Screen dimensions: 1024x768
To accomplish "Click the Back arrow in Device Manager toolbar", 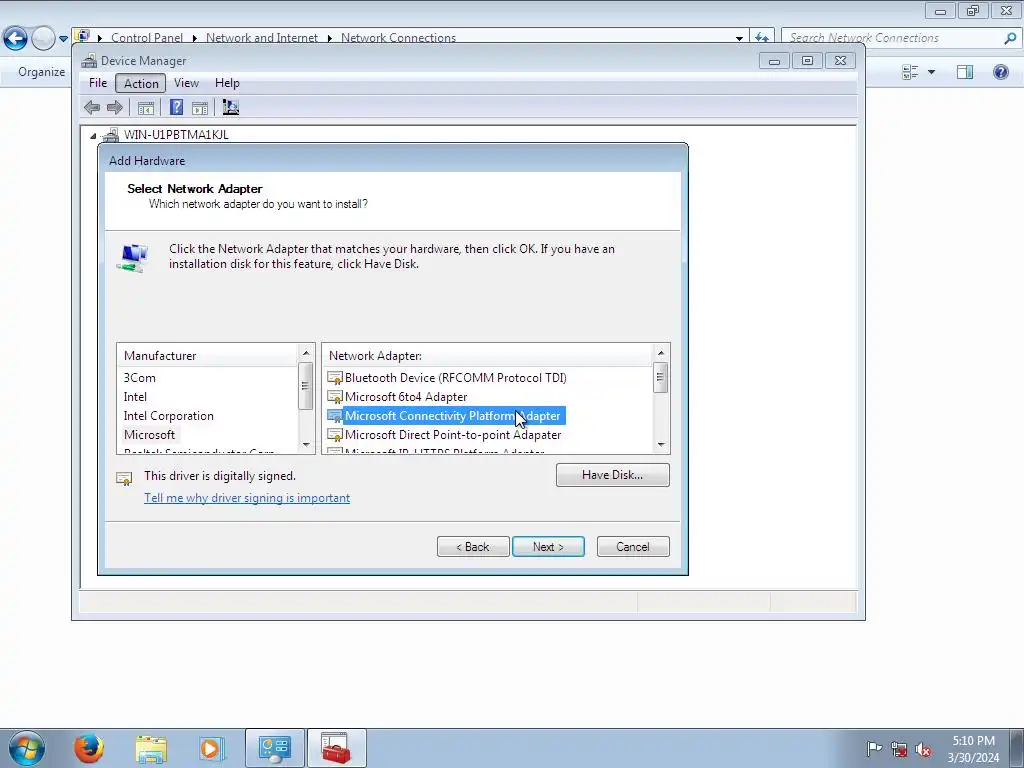I will 92,108.
